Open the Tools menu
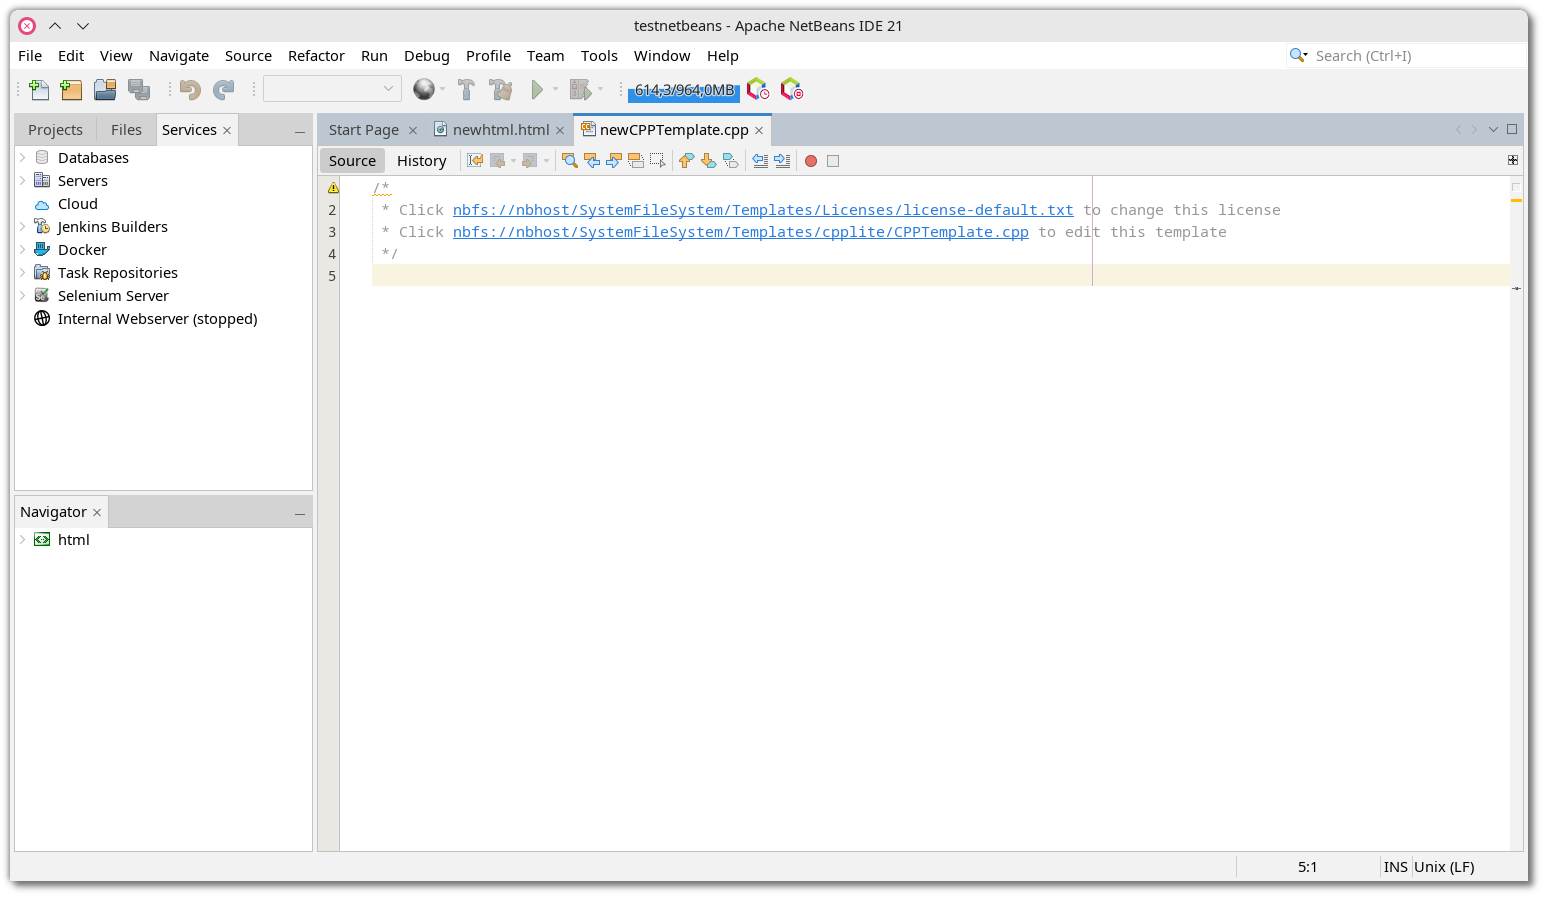The width and height of the screenshot is (1544, 897). [x=599, y=56]
